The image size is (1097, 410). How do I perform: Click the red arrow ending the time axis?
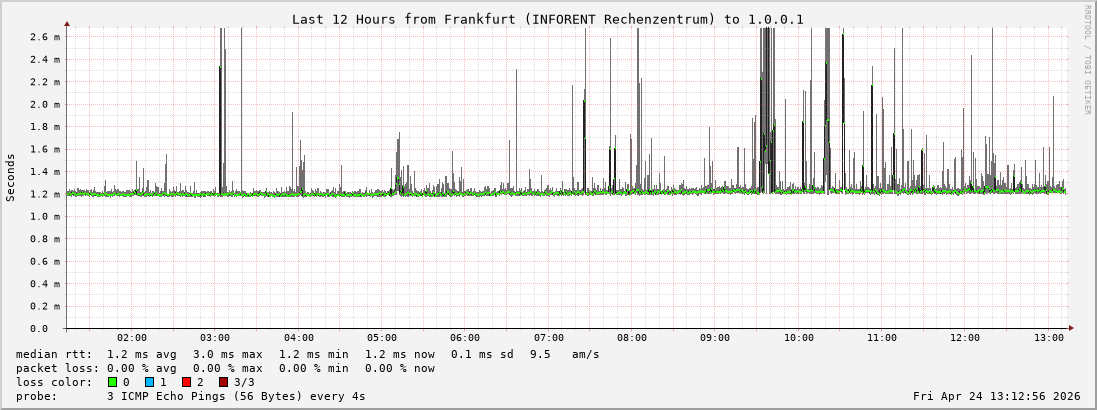[1071, 328]
